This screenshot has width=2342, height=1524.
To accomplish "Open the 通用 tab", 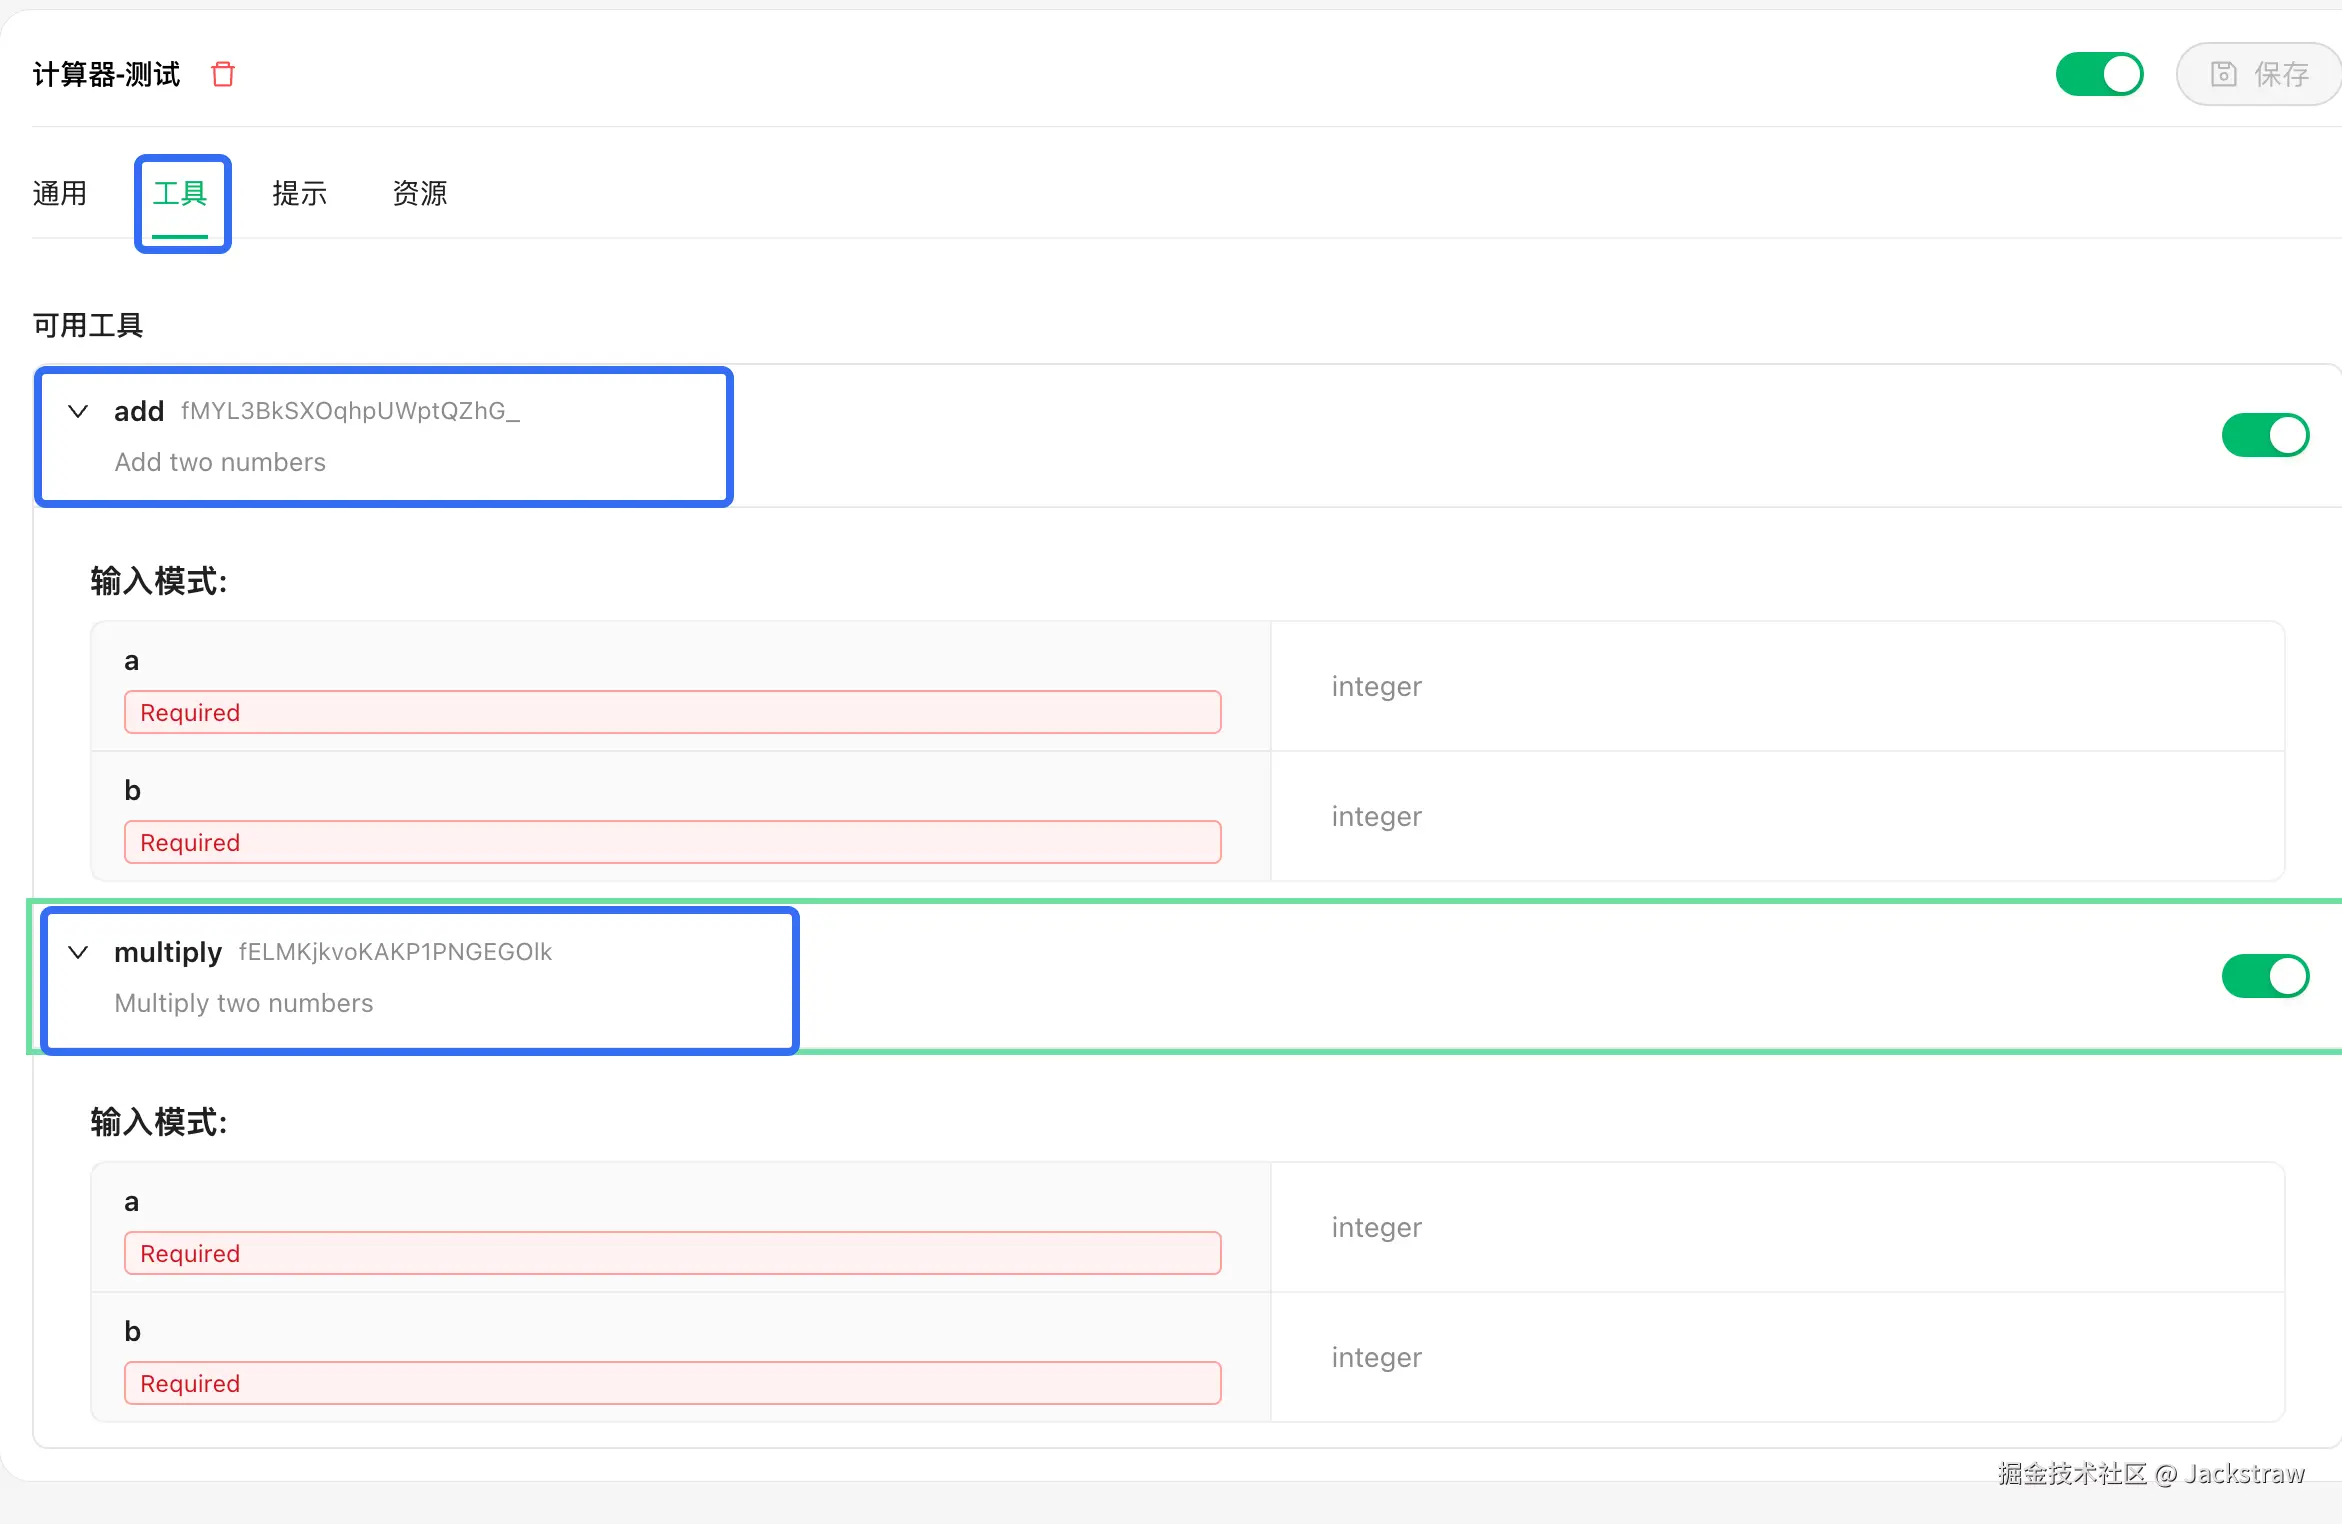I will tap(60, 193).
